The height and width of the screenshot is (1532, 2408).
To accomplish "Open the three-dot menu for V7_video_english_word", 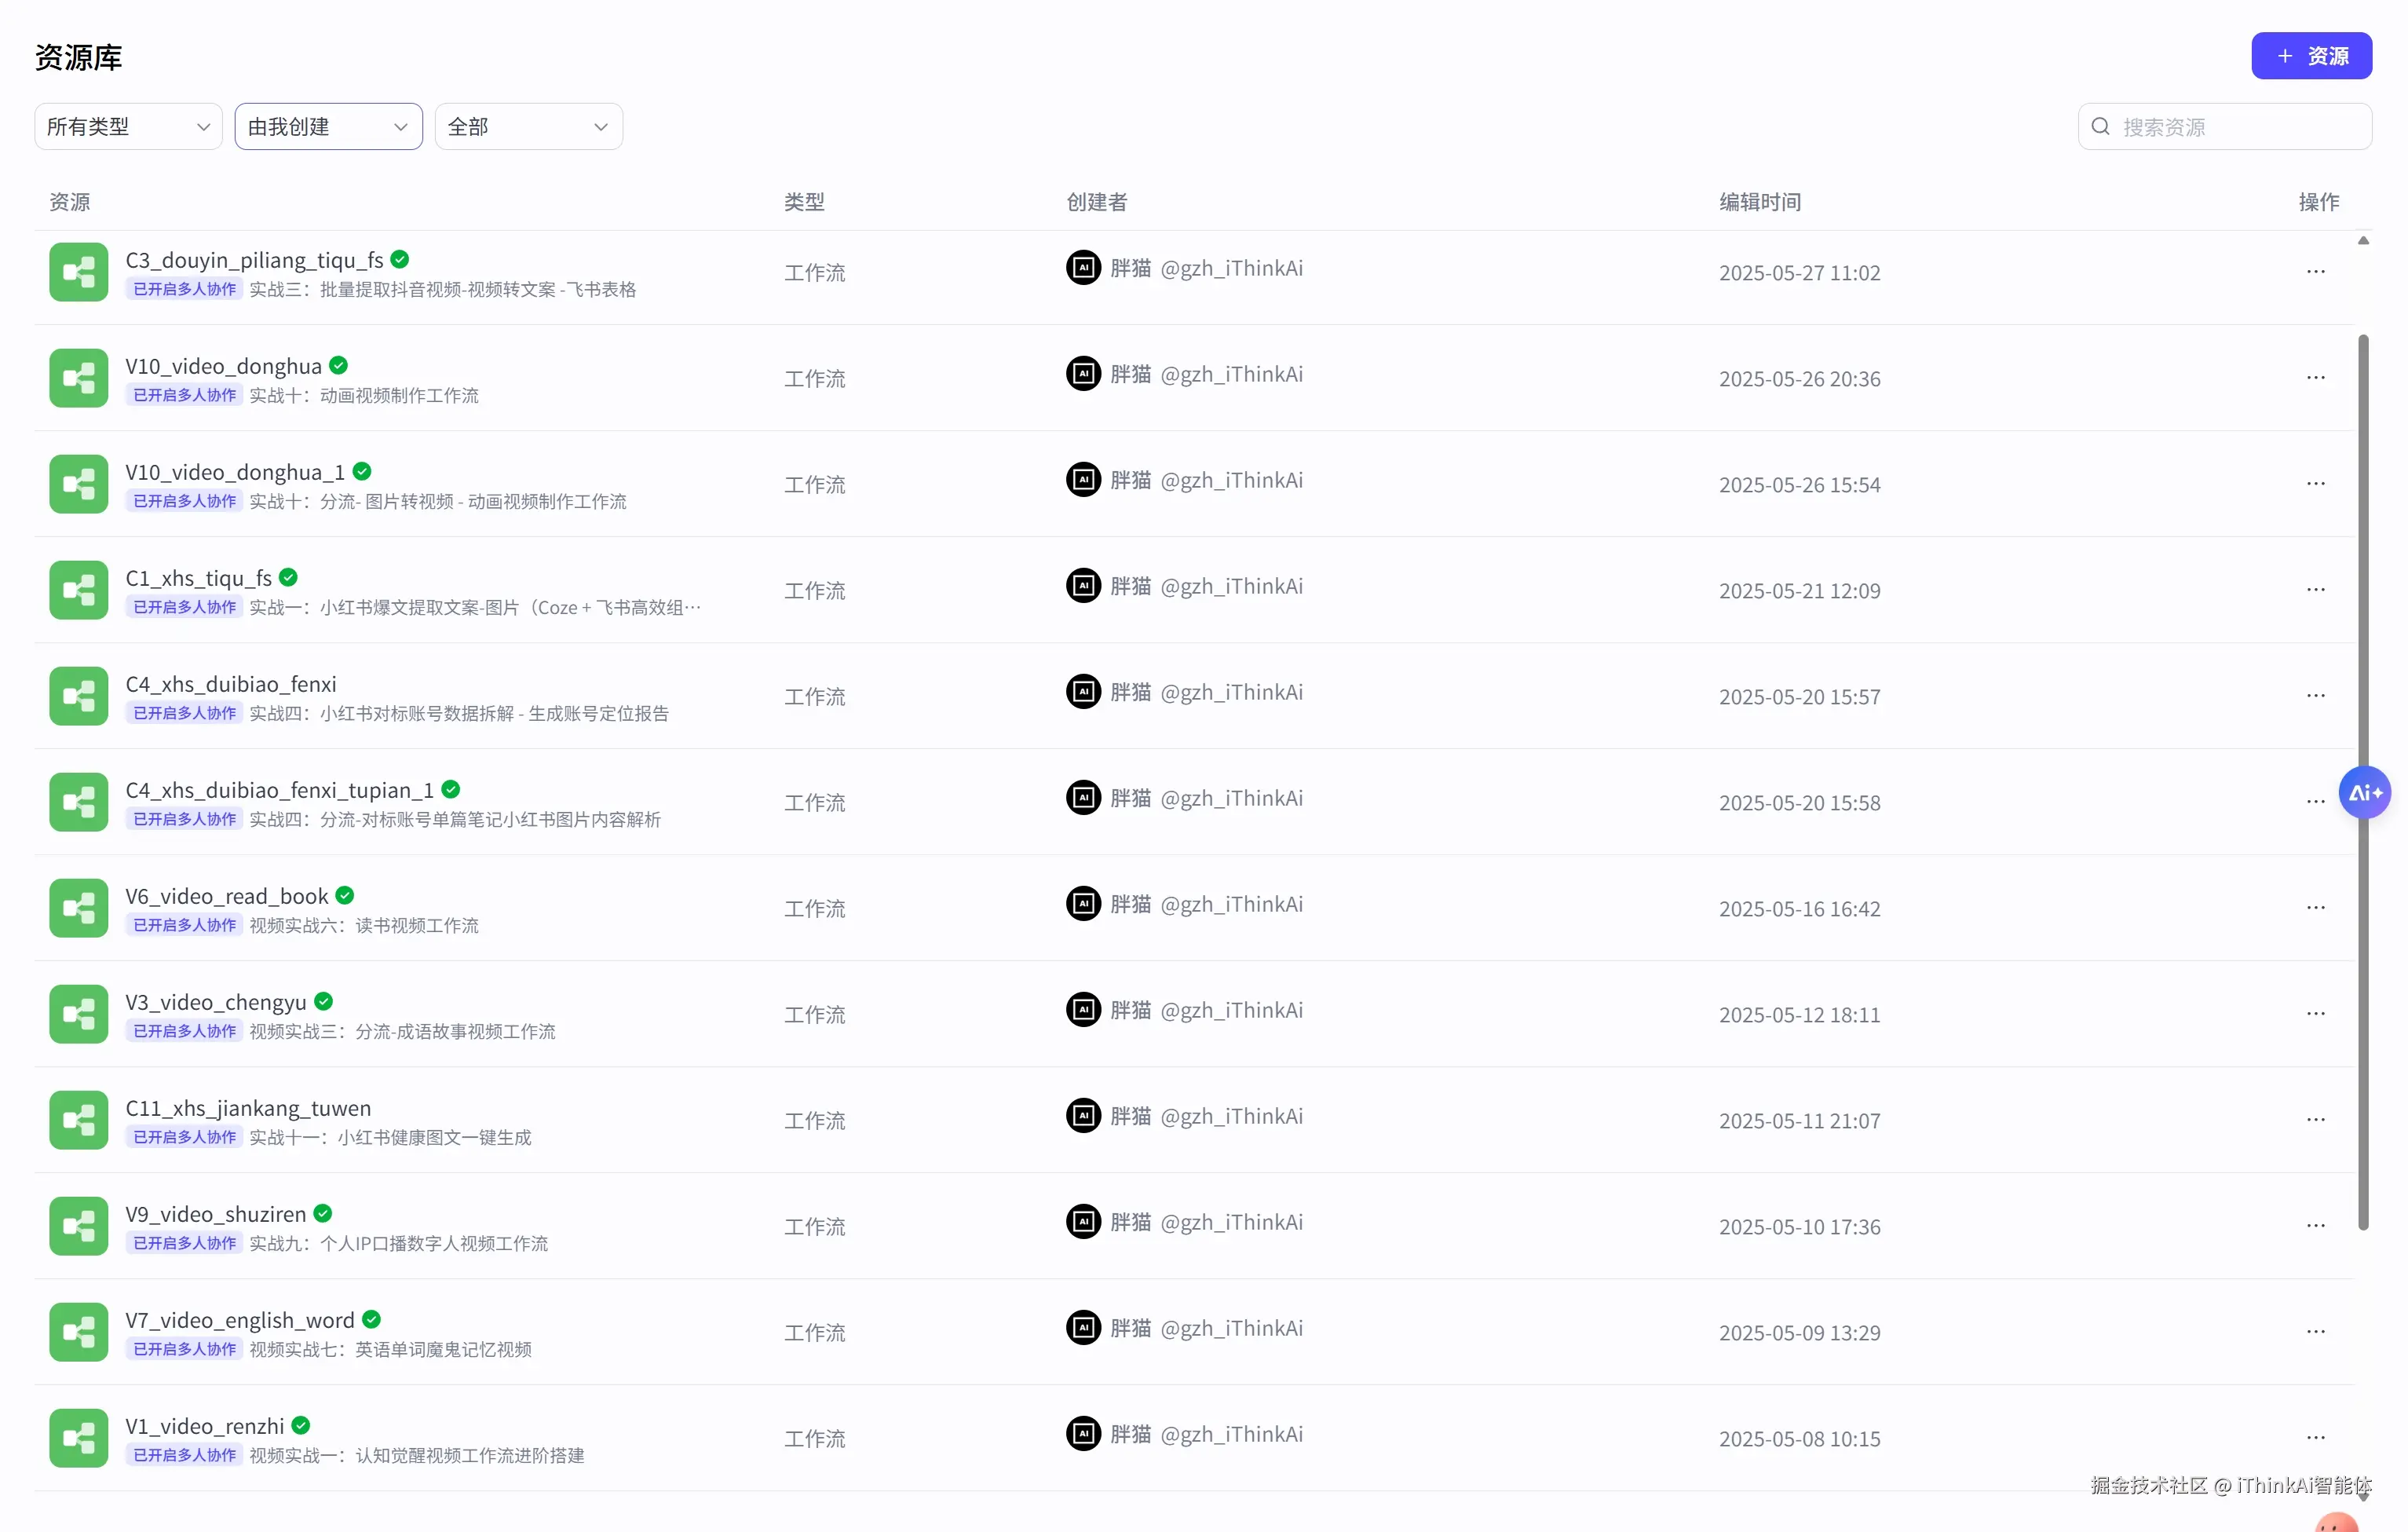I will click(2315, 1332).
